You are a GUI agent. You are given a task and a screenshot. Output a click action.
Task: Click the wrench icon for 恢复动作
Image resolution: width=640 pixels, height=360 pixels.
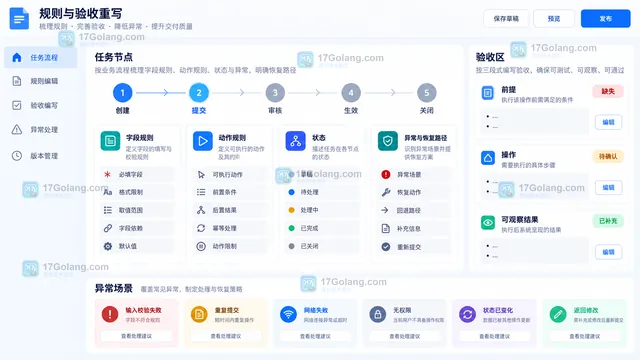(386, 192)
